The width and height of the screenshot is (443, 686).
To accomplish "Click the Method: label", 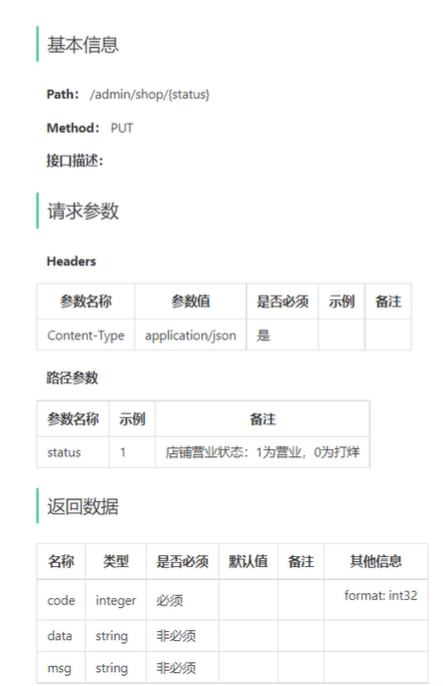I will click(x=73, y=128).
